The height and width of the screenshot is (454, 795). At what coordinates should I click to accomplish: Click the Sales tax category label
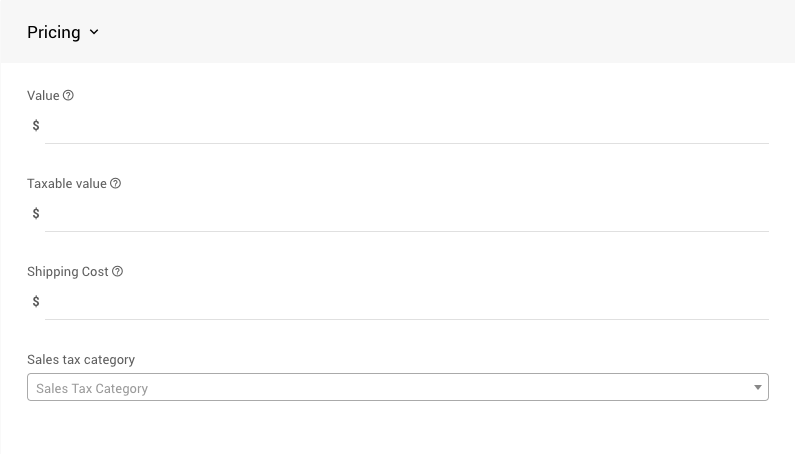[x=80, y=360]
